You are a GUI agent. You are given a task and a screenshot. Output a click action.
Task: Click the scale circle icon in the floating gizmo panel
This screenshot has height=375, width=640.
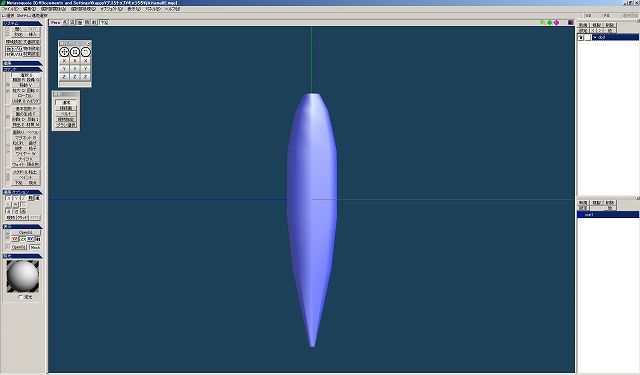click(x=75, y=52)
